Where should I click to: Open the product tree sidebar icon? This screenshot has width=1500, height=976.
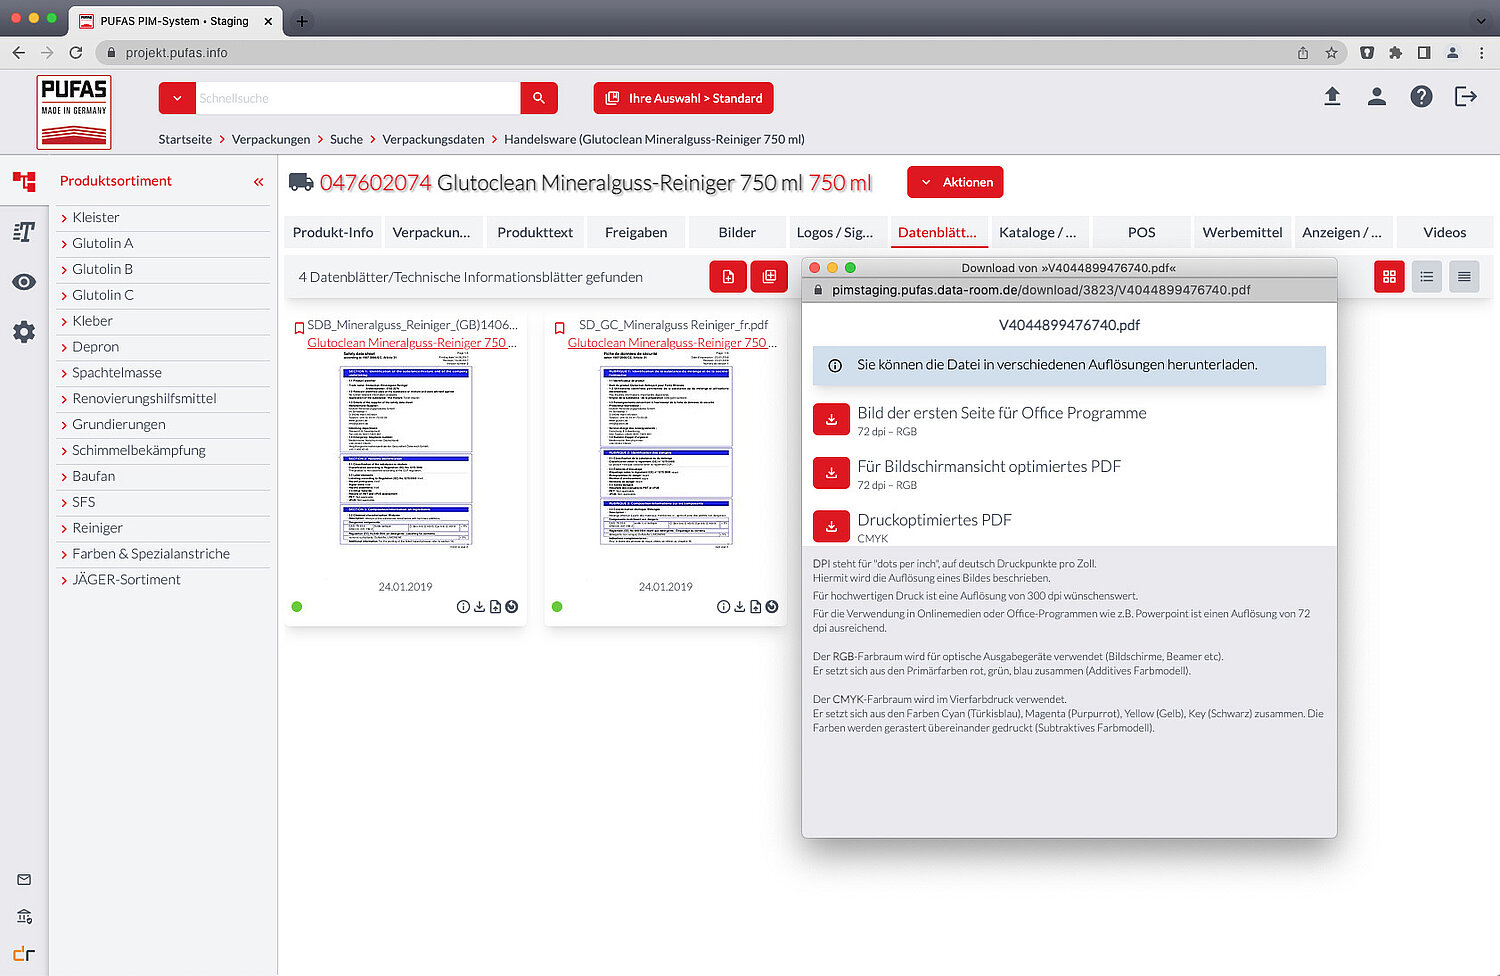tap(24, 181)
